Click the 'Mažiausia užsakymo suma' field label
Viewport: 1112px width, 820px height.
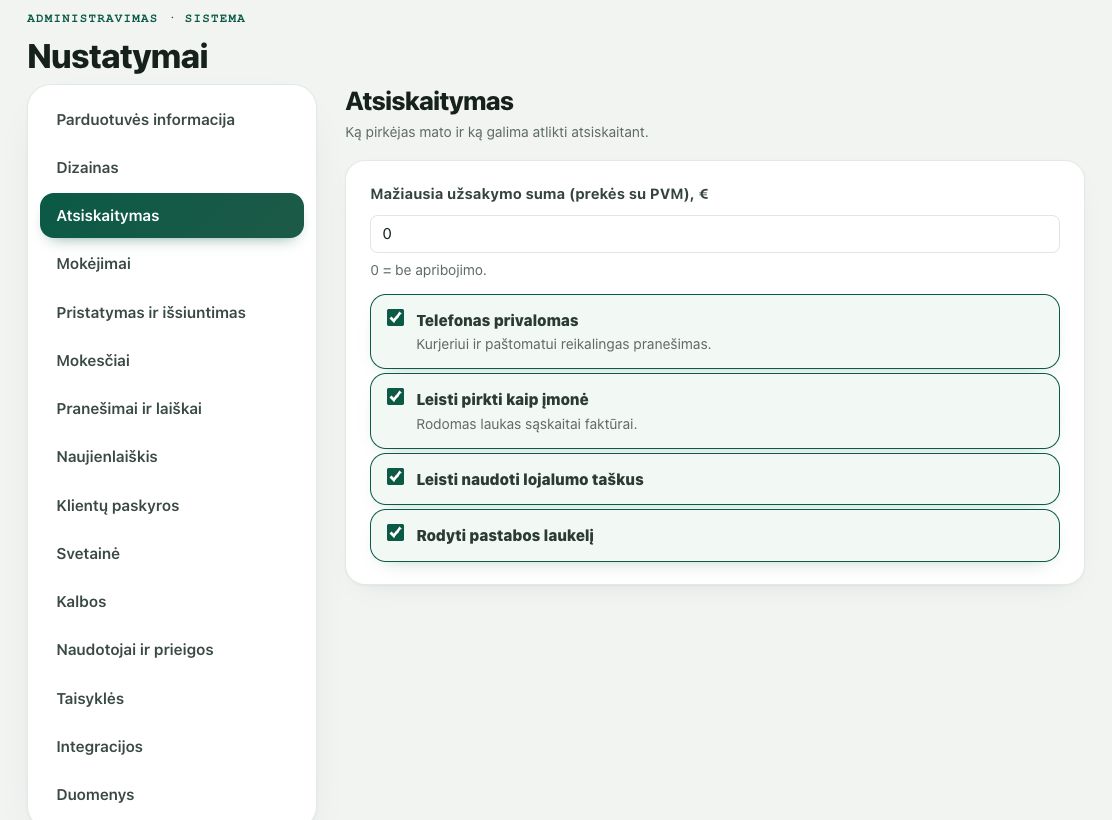tap(539, 194)
